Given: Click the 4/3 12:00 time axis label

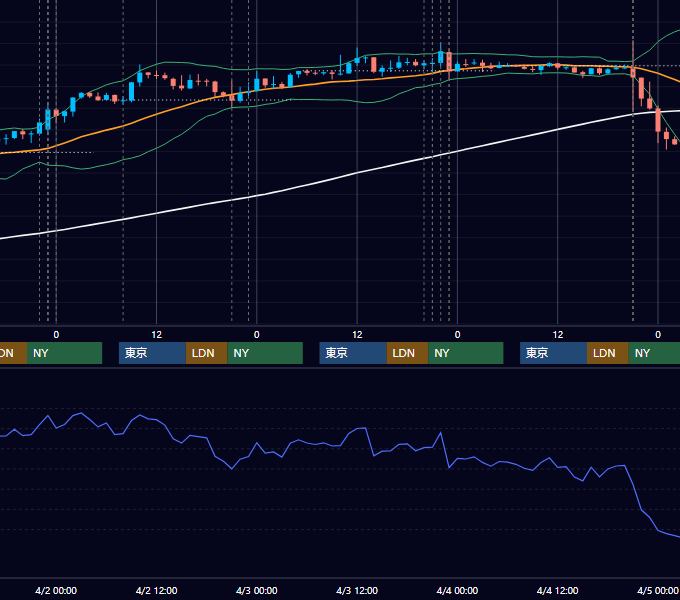Looking at the screenshot, I should pos(357,590).
